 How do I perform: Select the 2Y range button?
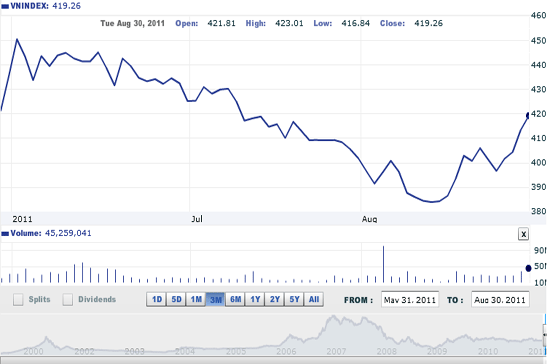275,299
